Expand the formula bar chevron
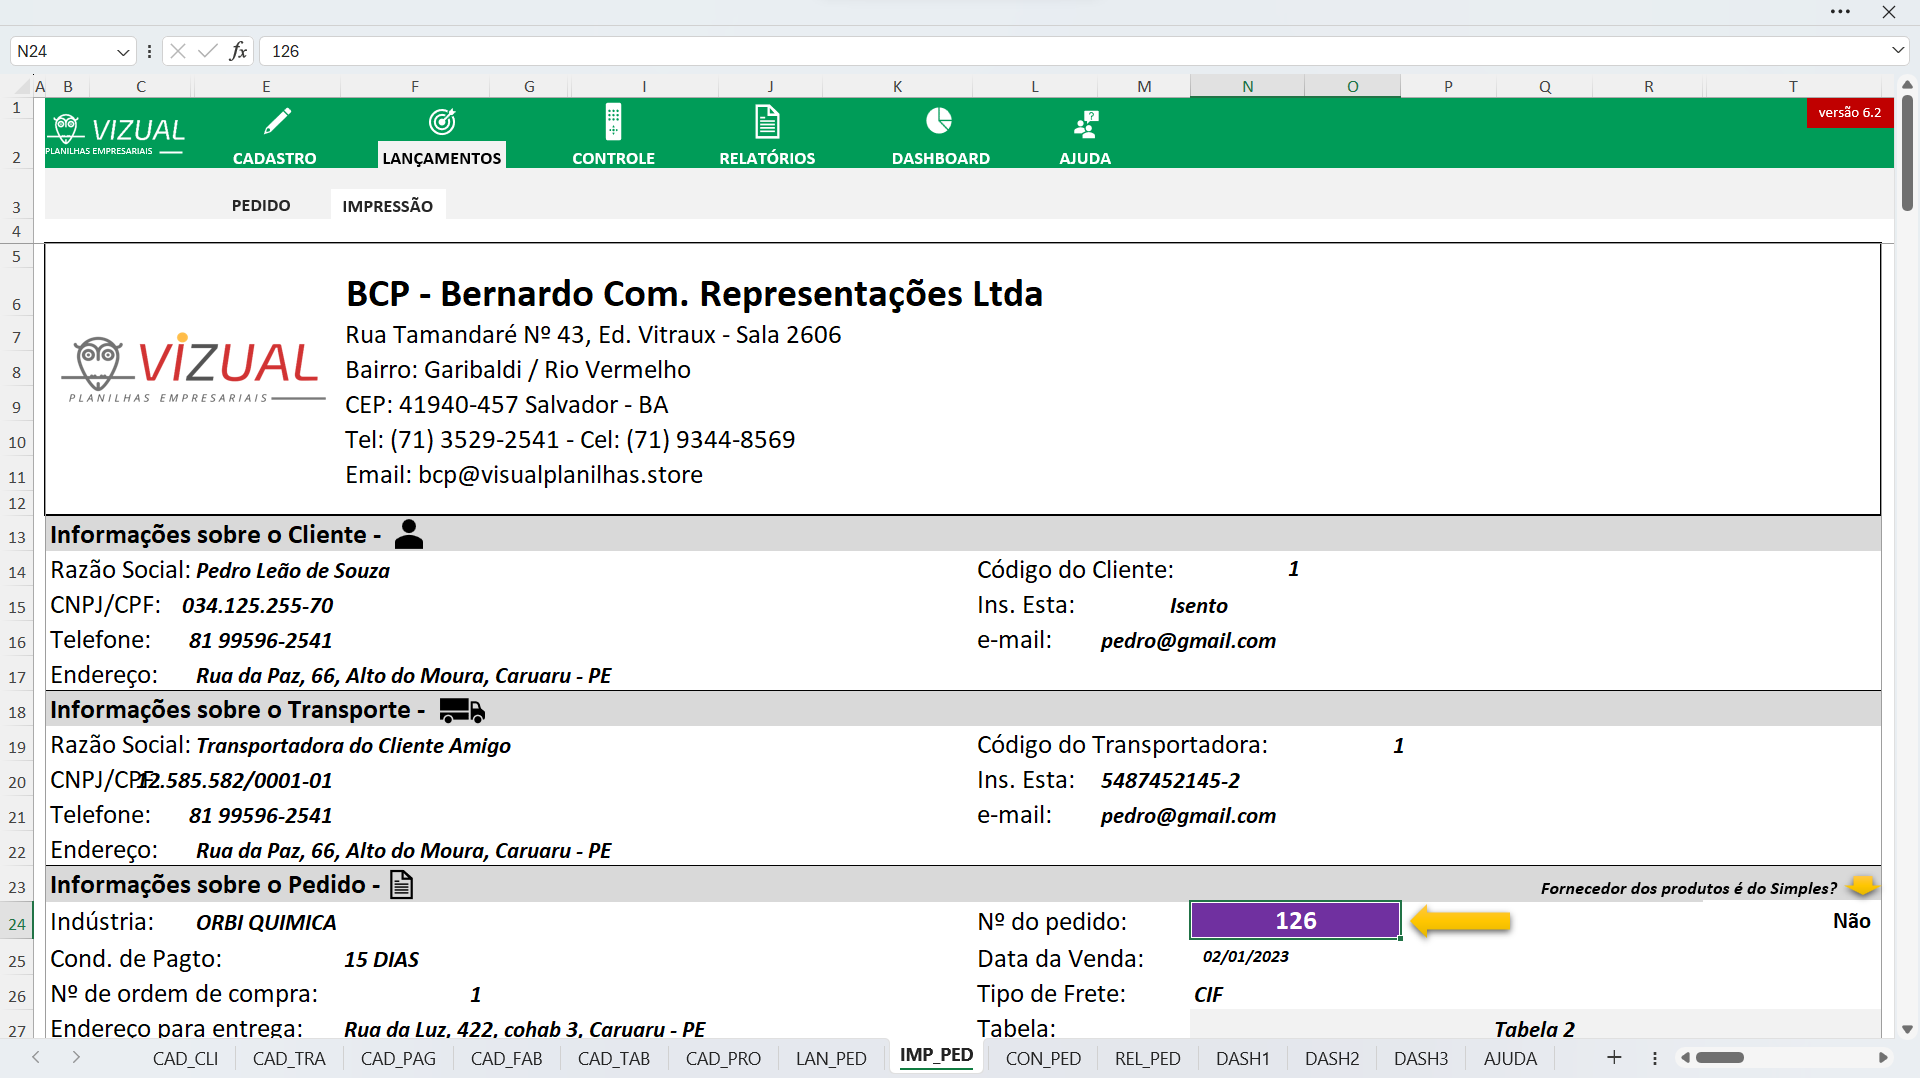The width and height of the screenshot is (1920, 1080). click(1897, 50)
